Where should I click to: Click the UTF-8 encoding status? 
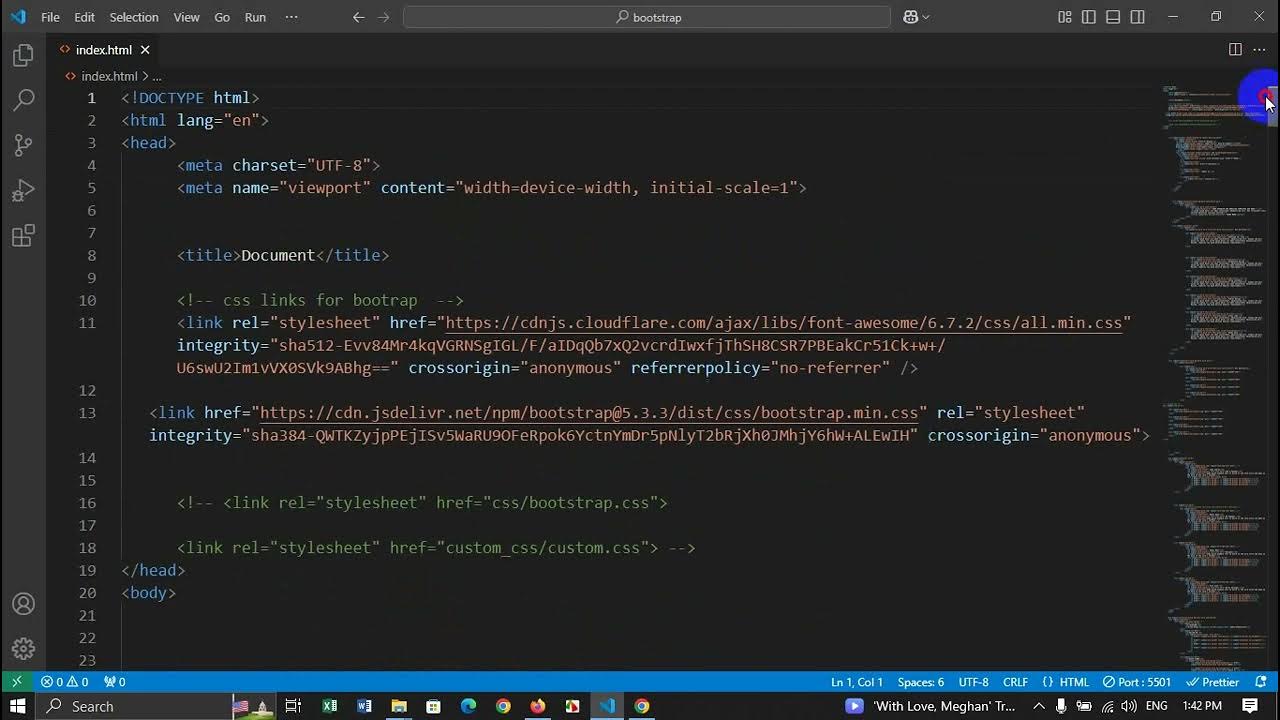point(973,682)
